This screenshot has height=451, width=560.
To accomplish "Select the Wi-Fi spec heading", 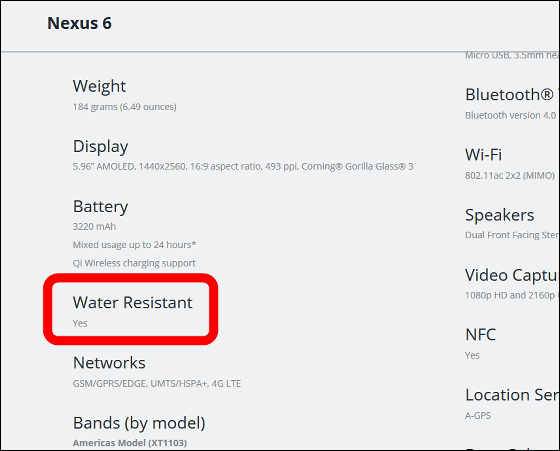I will [483, 155].
